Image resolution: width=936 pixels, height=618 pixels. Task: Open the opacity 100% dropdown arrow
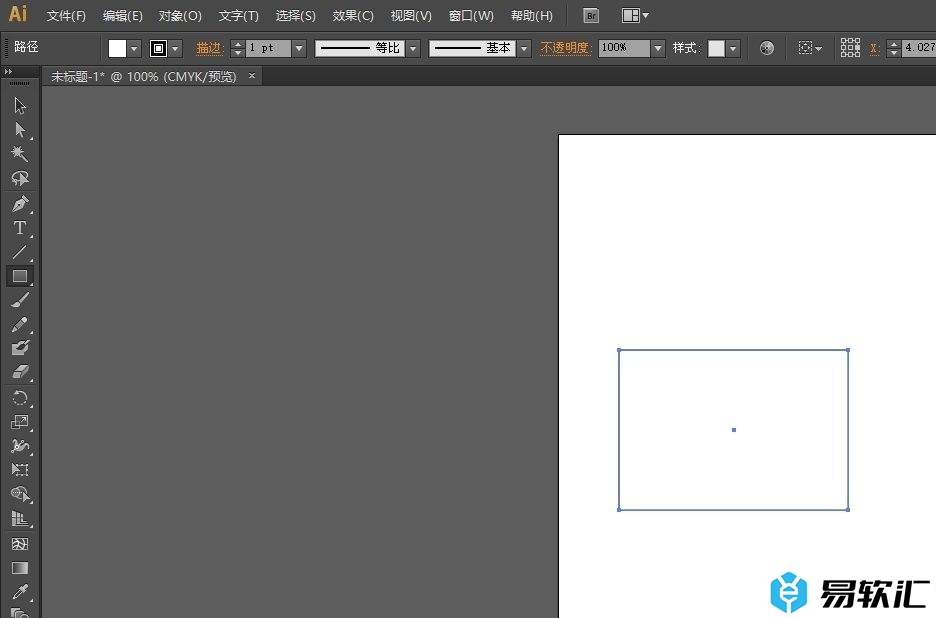(658, 48)
